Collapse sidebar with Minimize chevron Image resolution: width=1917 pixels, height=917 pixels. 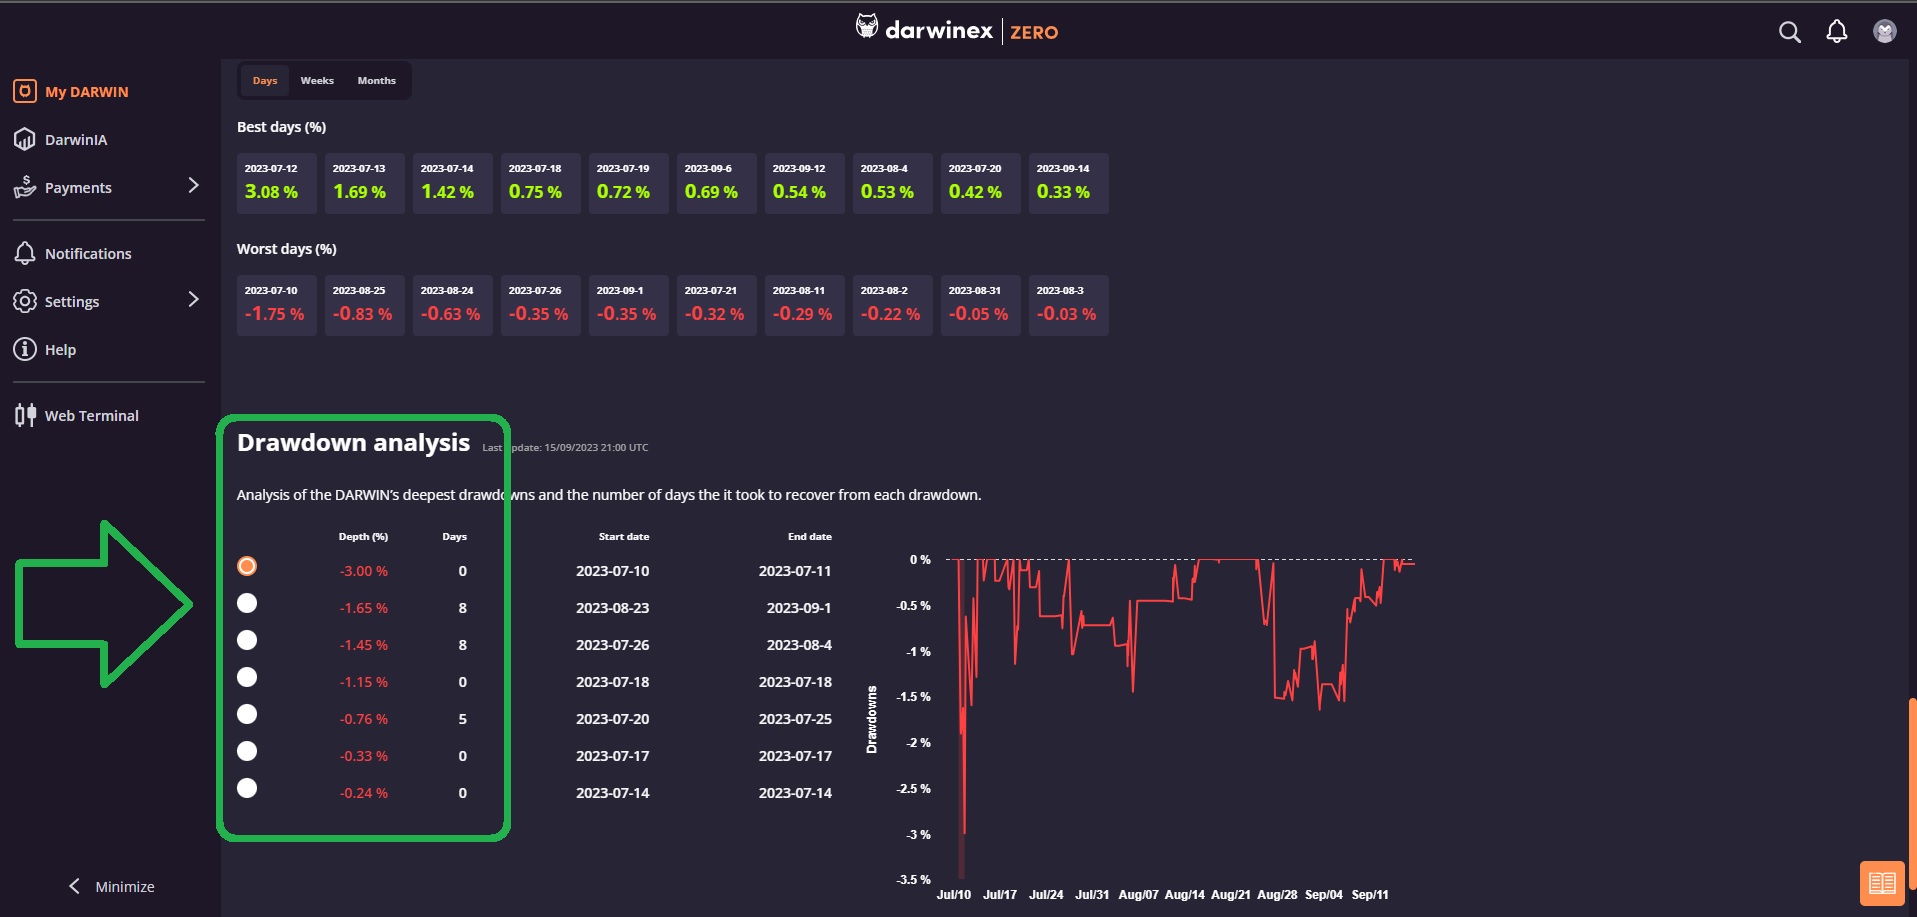point(74,886)
